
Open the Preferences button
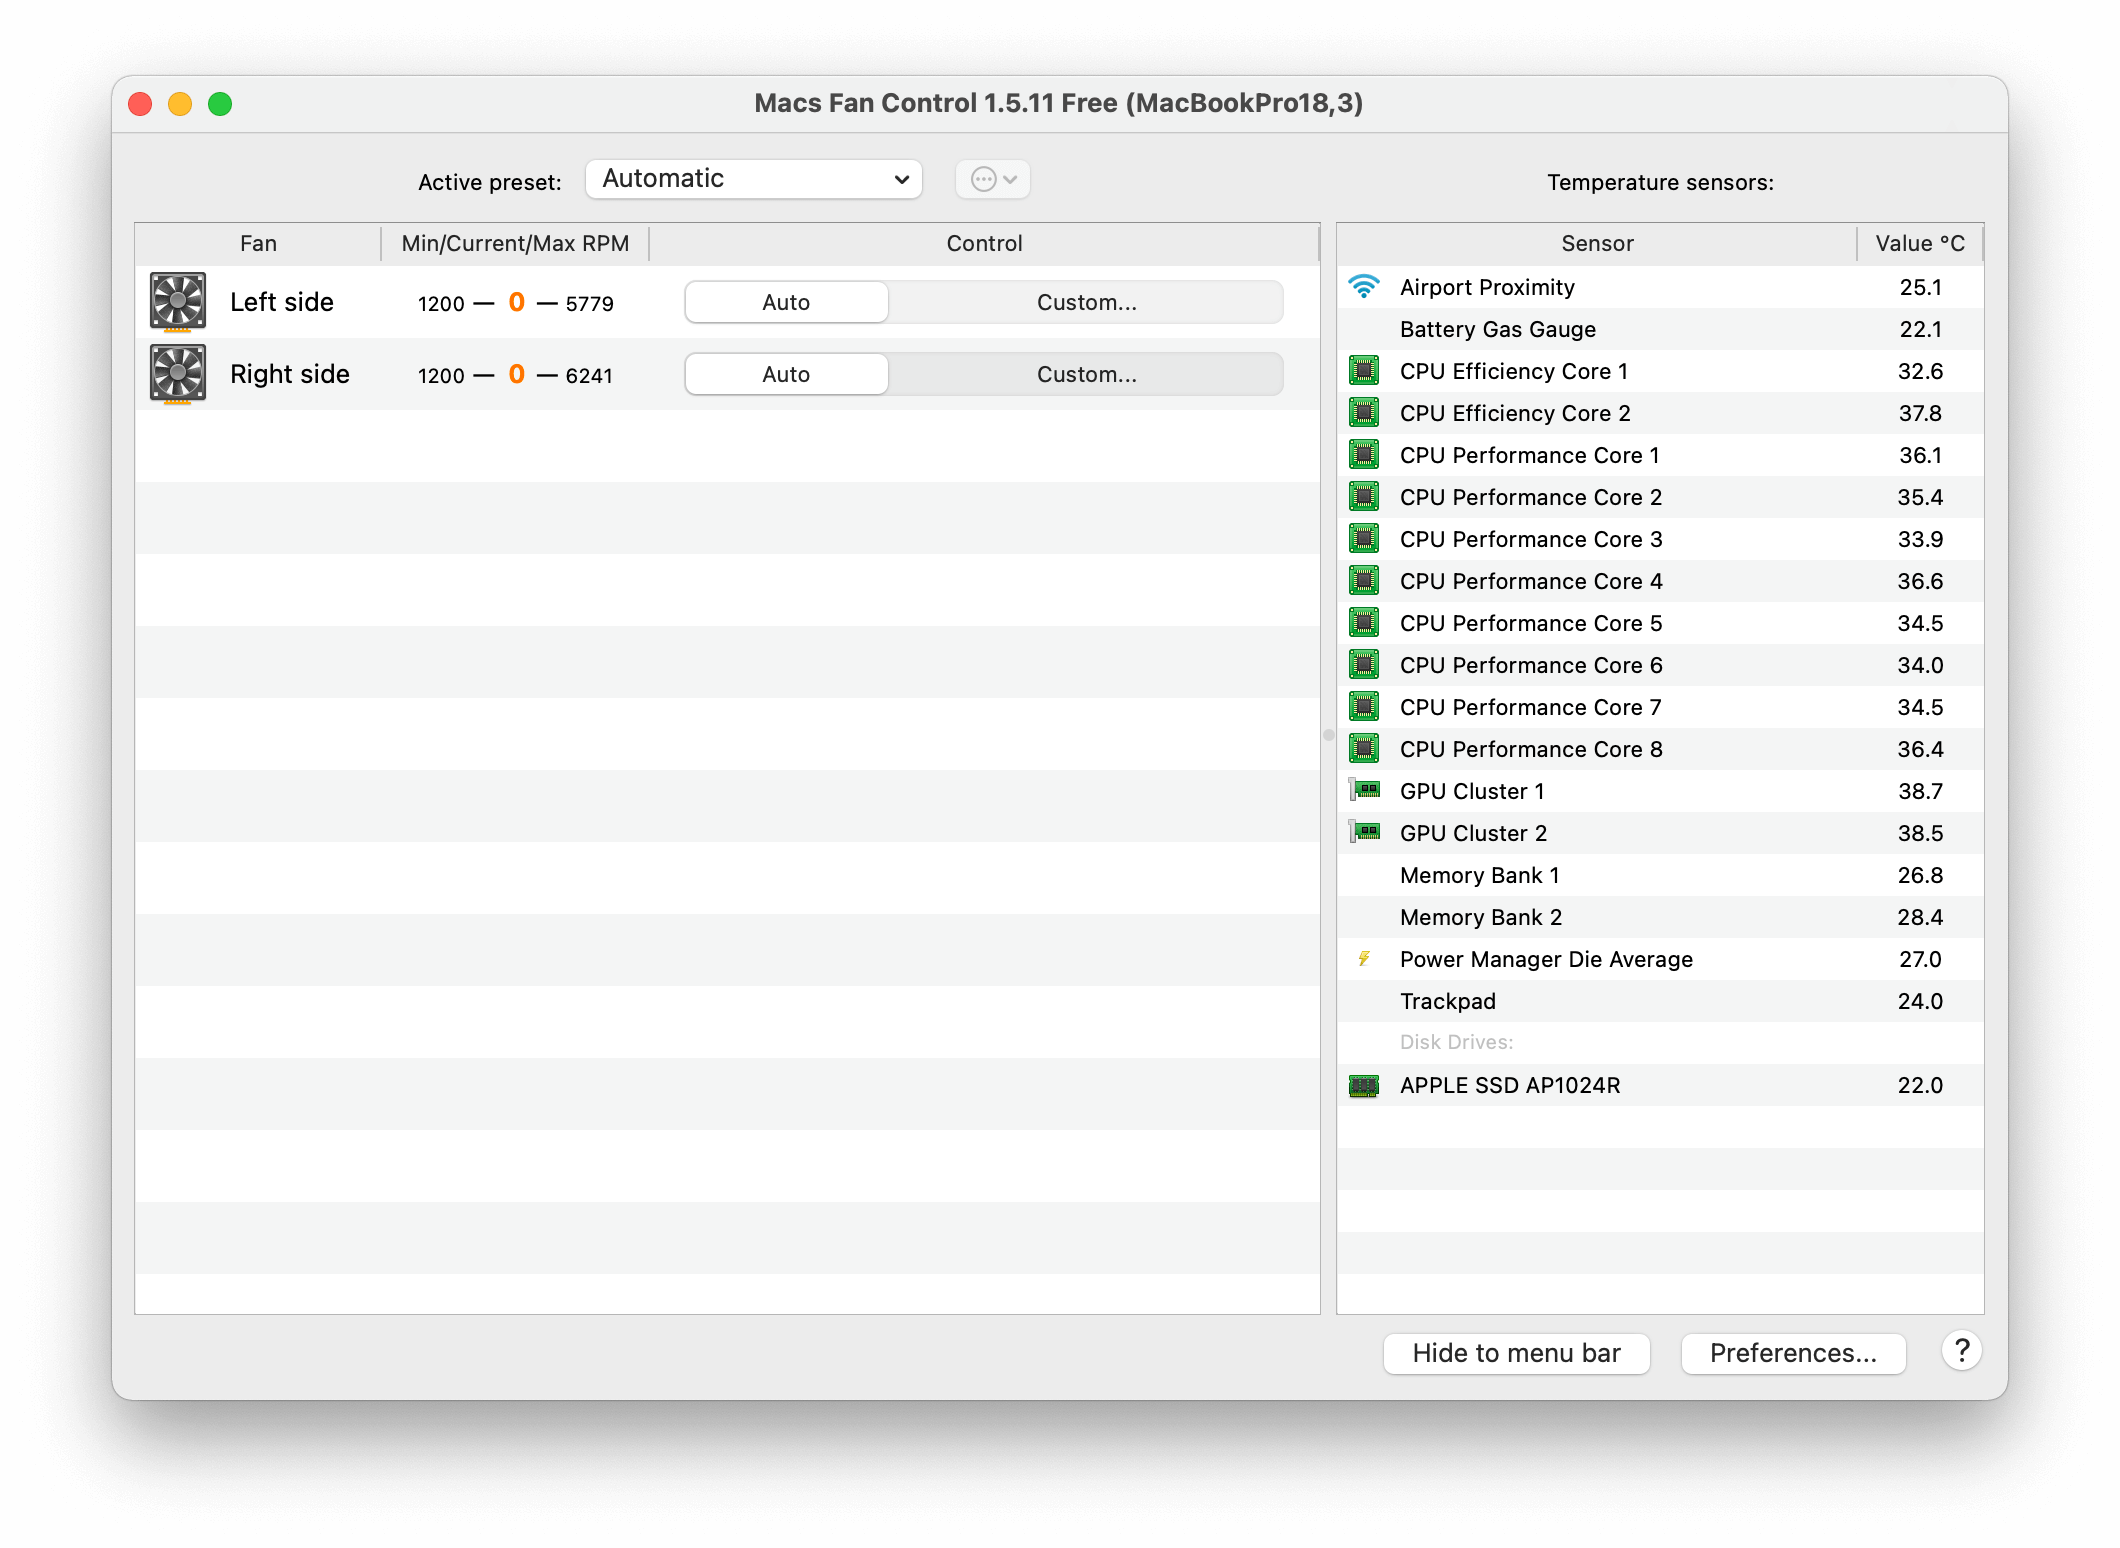(x=1793, y=1353)
